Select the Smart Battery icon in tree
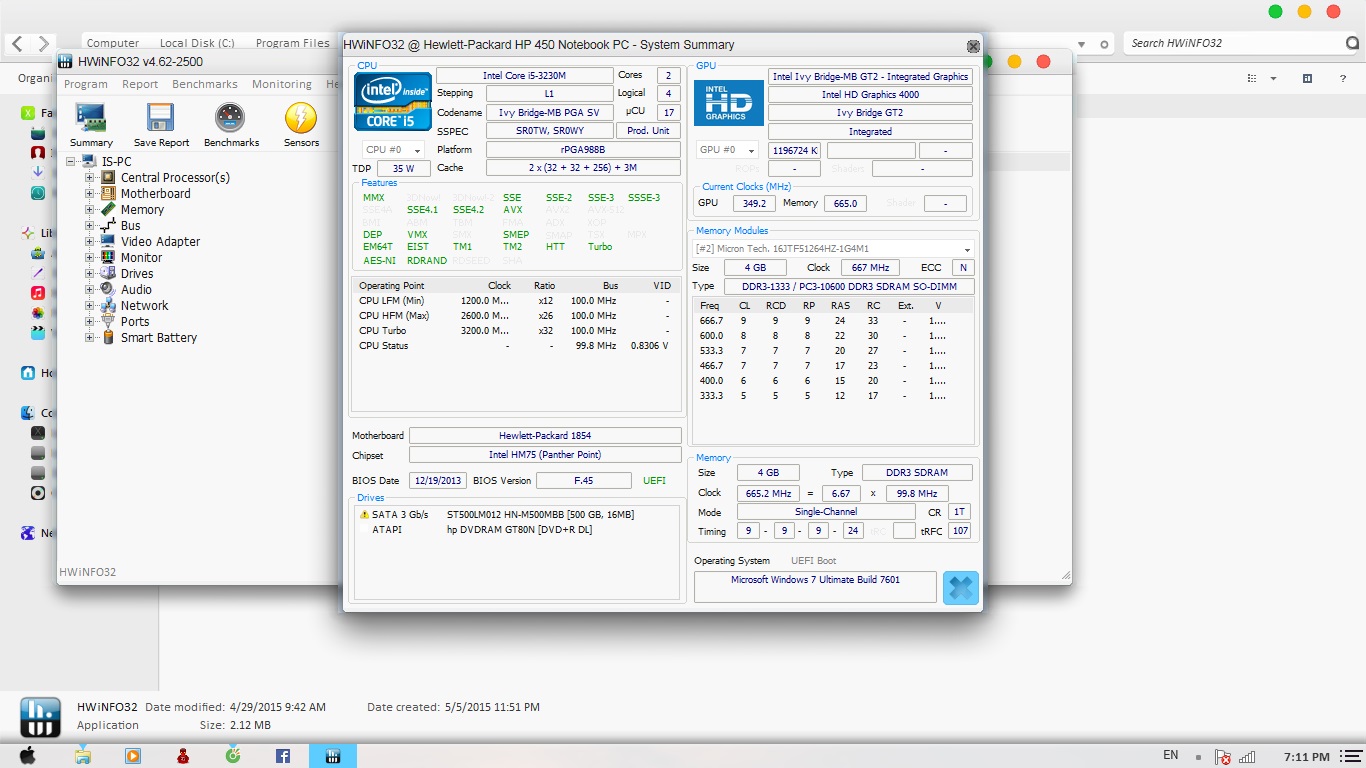Image resolution: width=1366 pixels, height=768 pixels. (x=108, y=337)
